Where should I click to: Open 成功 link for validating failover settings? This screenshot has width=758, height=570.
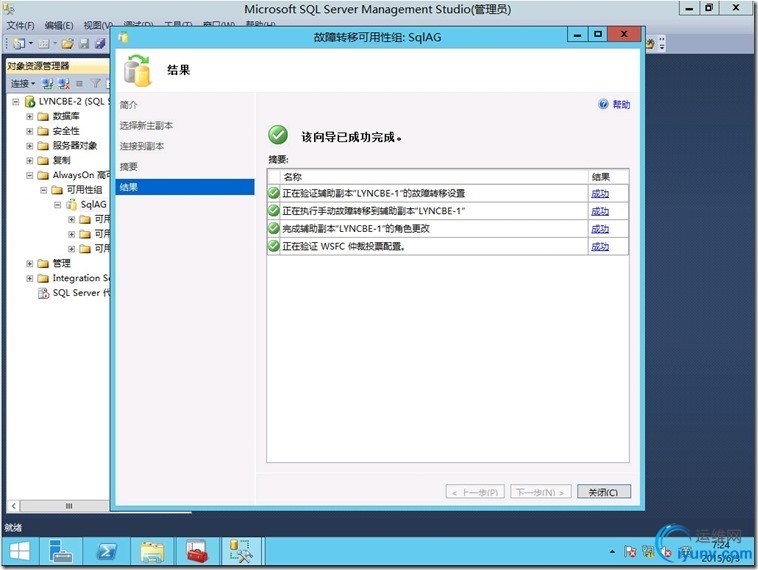click(600, 193)
